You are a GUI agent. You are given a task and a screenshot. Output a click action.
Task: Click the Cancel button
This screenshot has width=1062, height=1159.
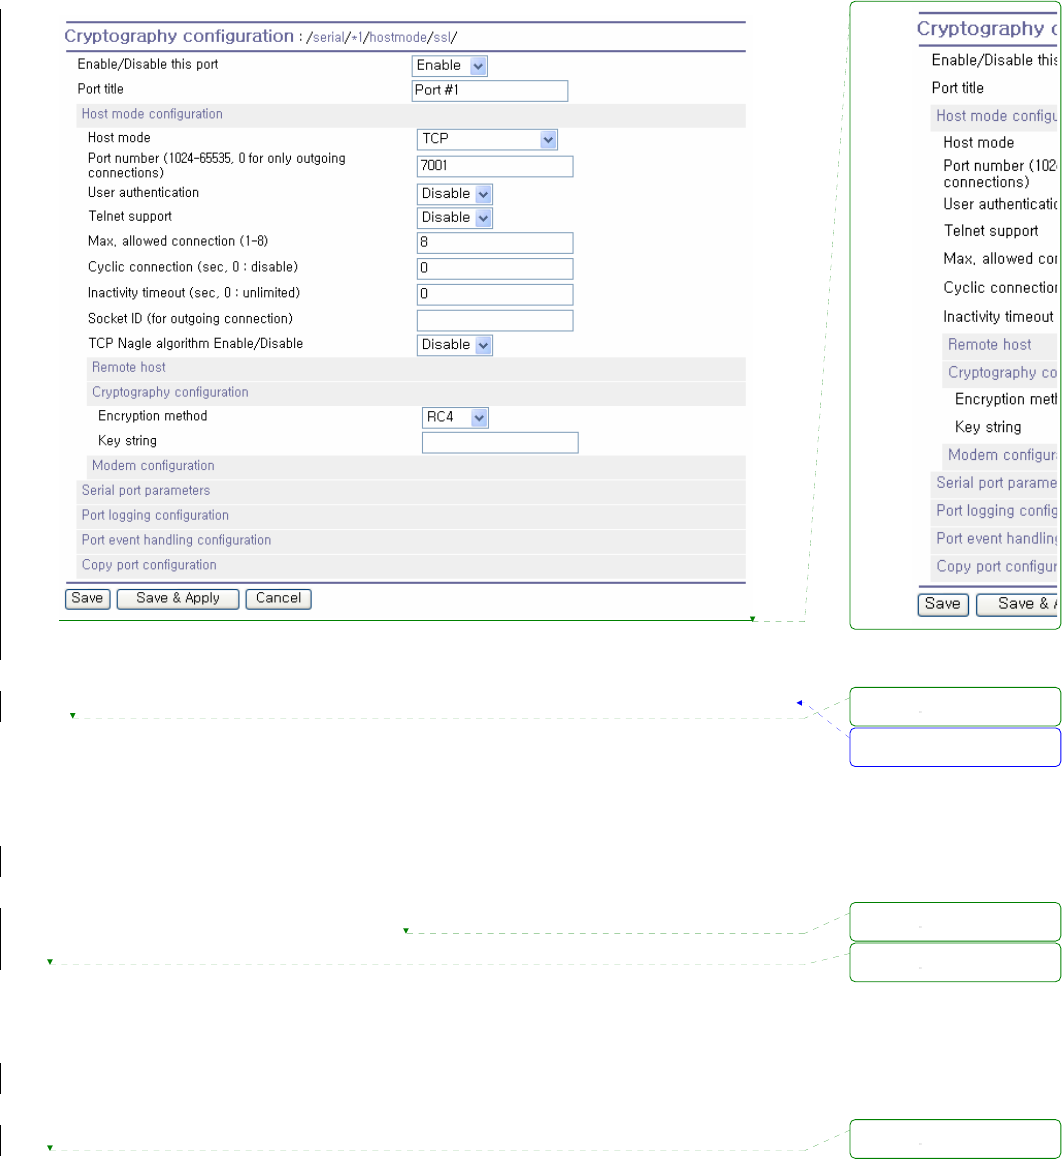[278, 599]
